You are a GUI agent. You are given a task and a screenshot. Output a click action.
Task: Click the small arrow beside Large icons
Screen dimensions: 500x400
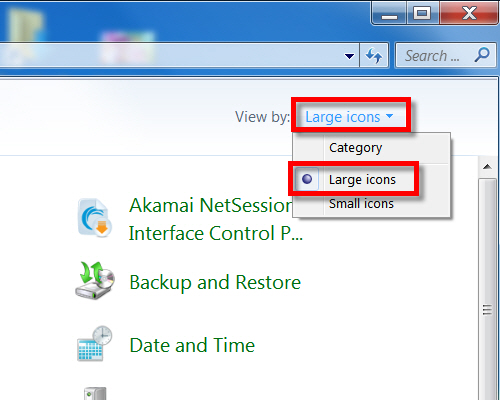pyautogui.click(x=389, y=116)
